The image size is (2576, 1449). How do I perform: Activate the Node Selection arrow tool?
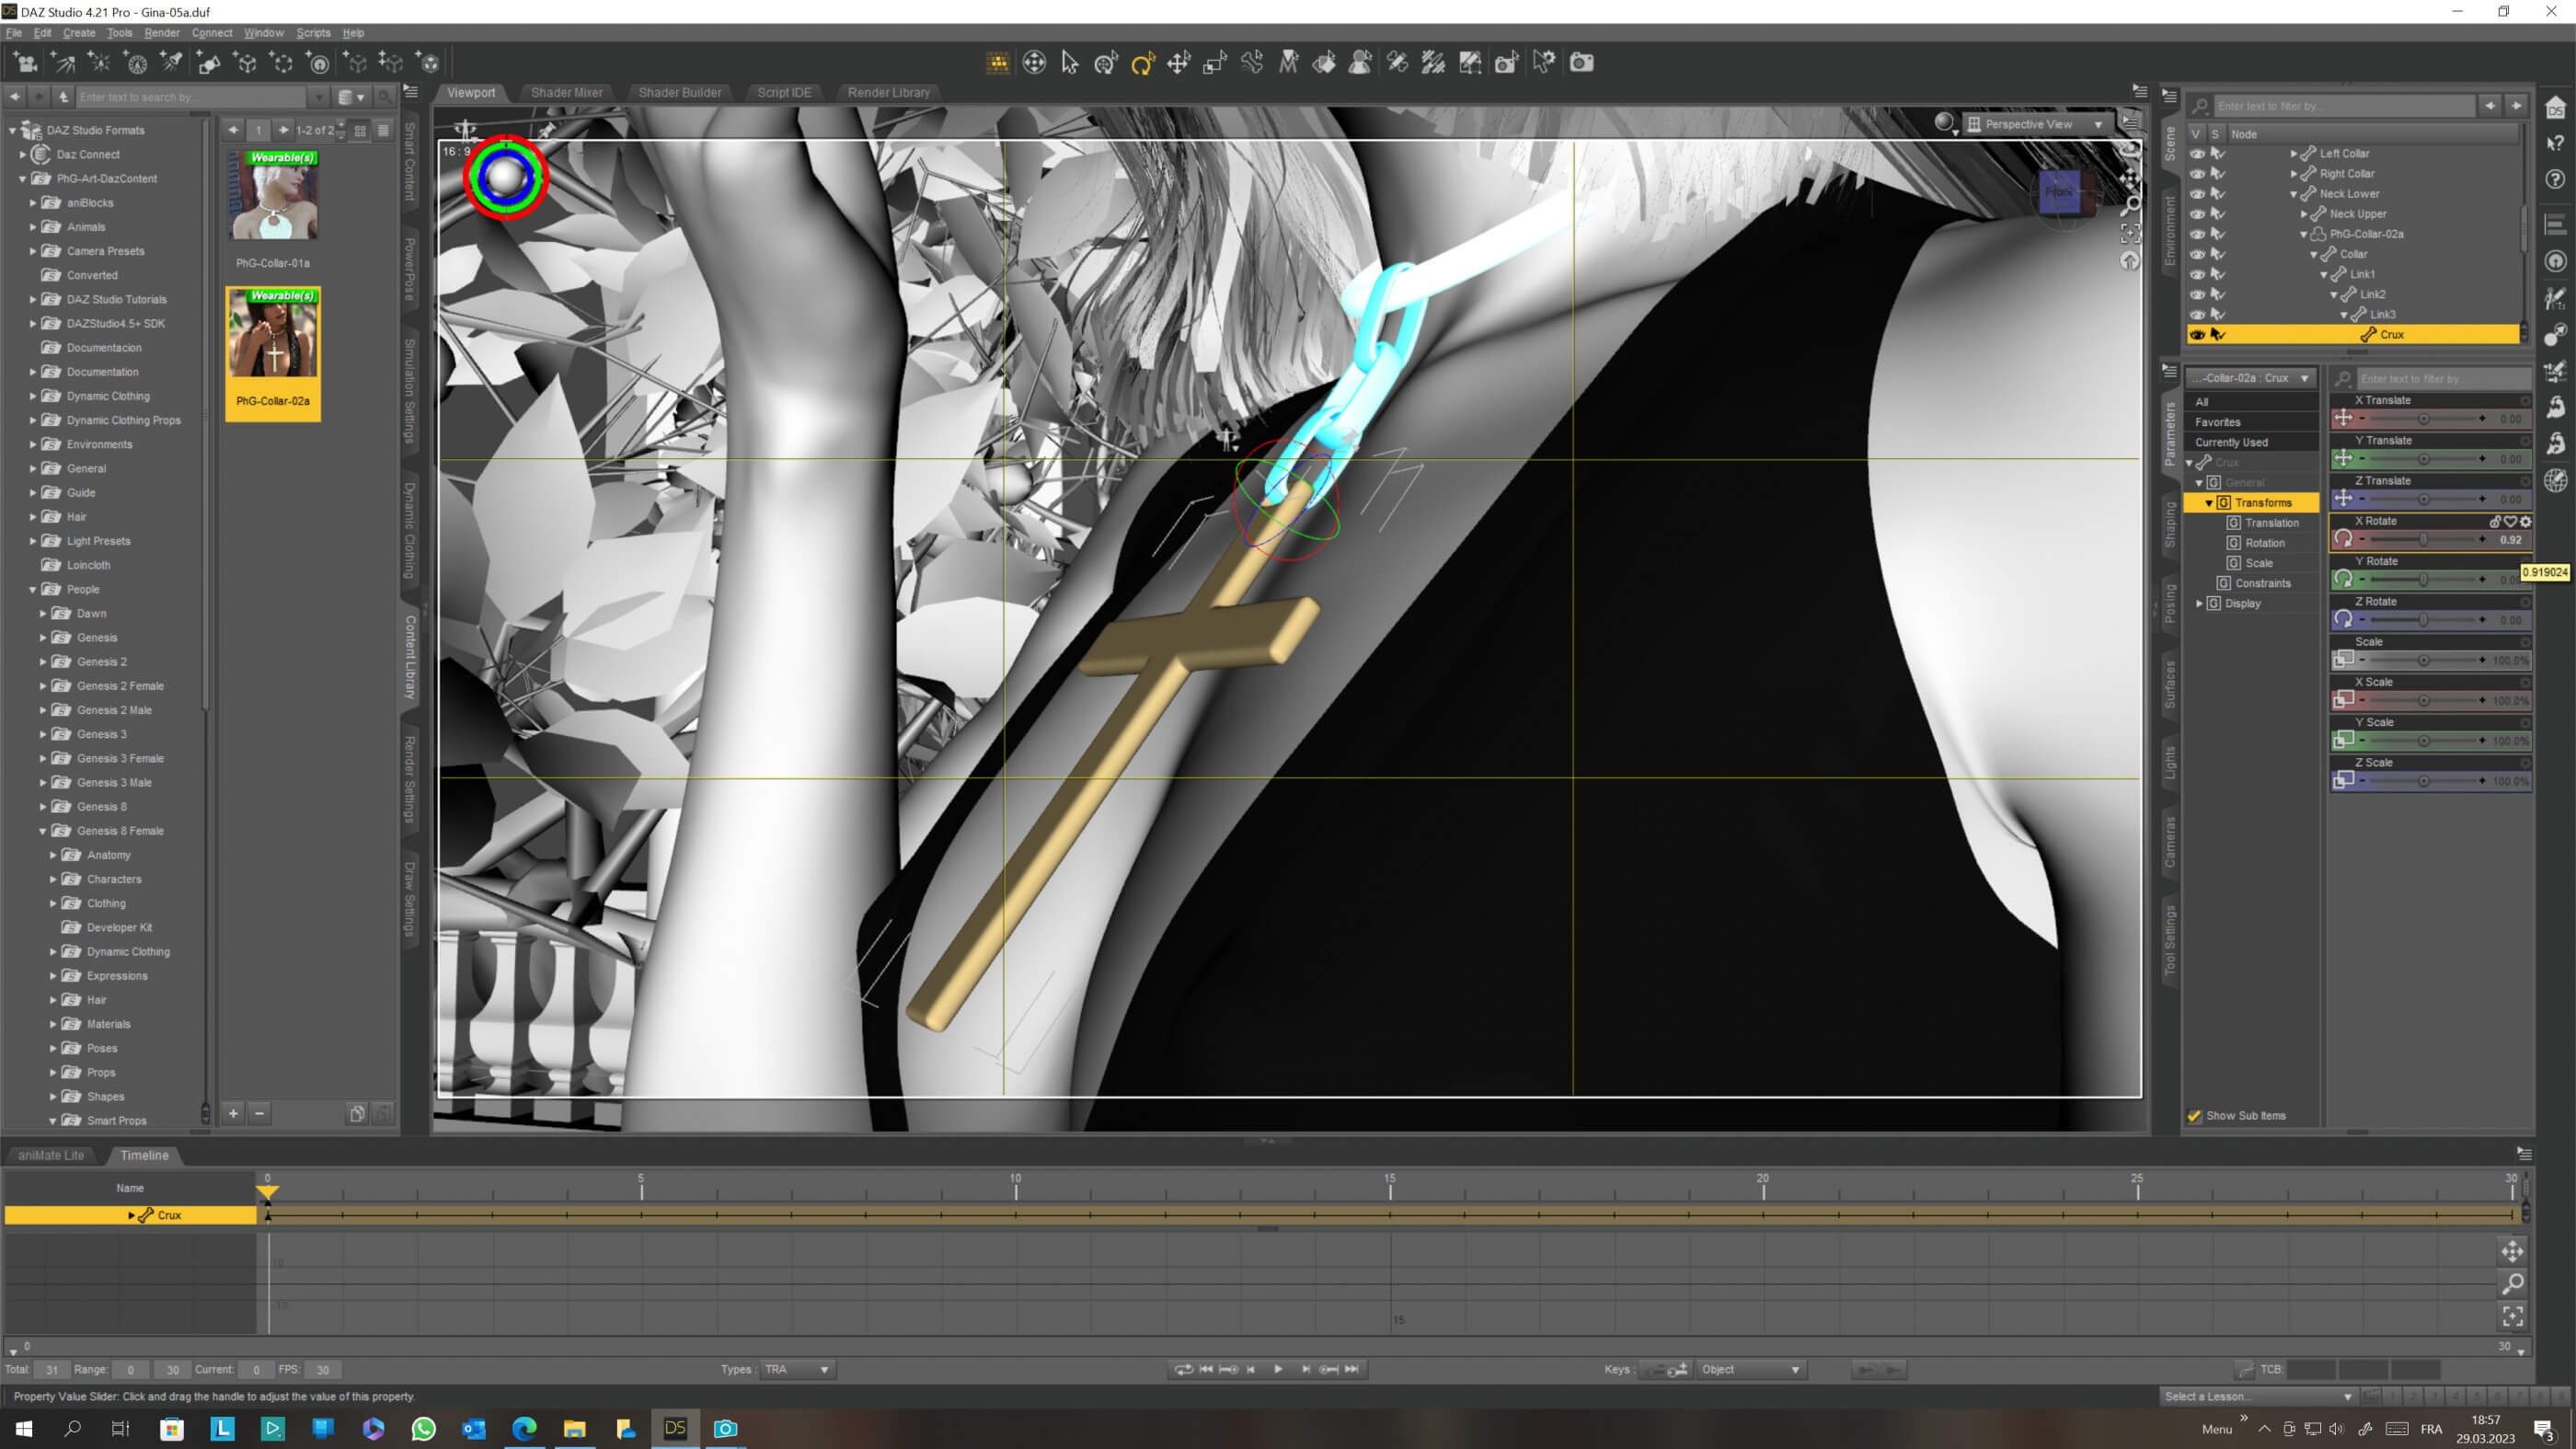coord(1069,63)
